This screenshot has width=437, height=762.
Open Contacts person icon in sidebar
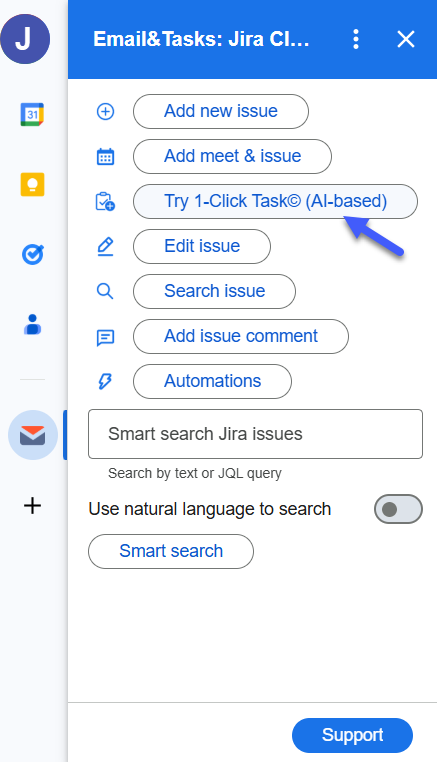(x=32, y=324)
